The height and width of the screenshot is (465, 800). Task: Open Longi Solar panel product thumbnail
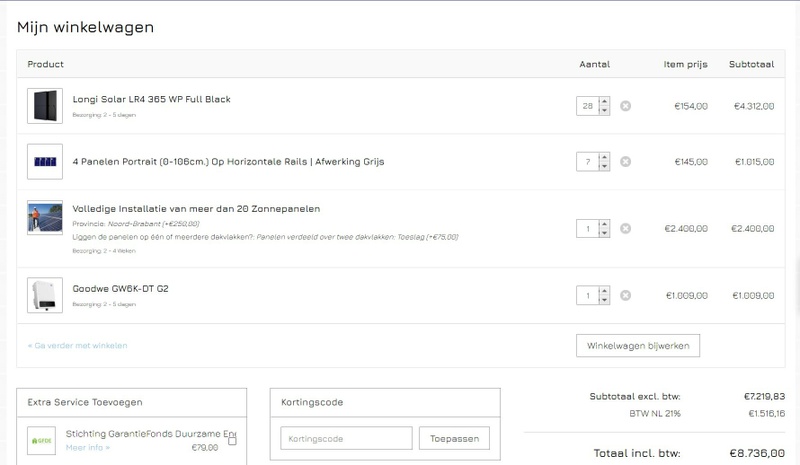(x=45, y=106)
